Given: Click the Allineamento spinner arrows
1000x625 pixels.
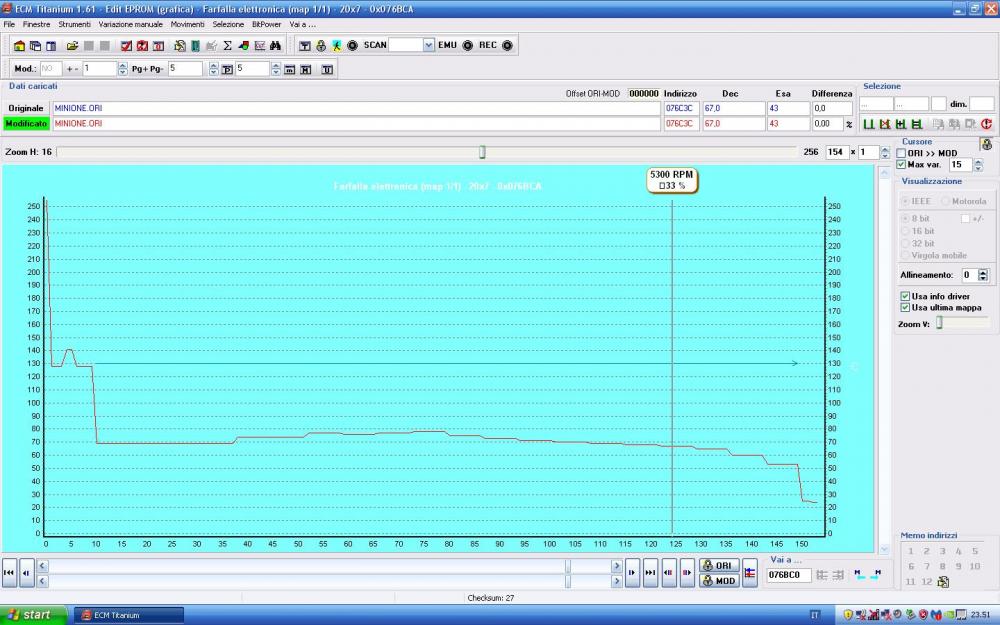Looking at the screenshot, I should 983,275.
